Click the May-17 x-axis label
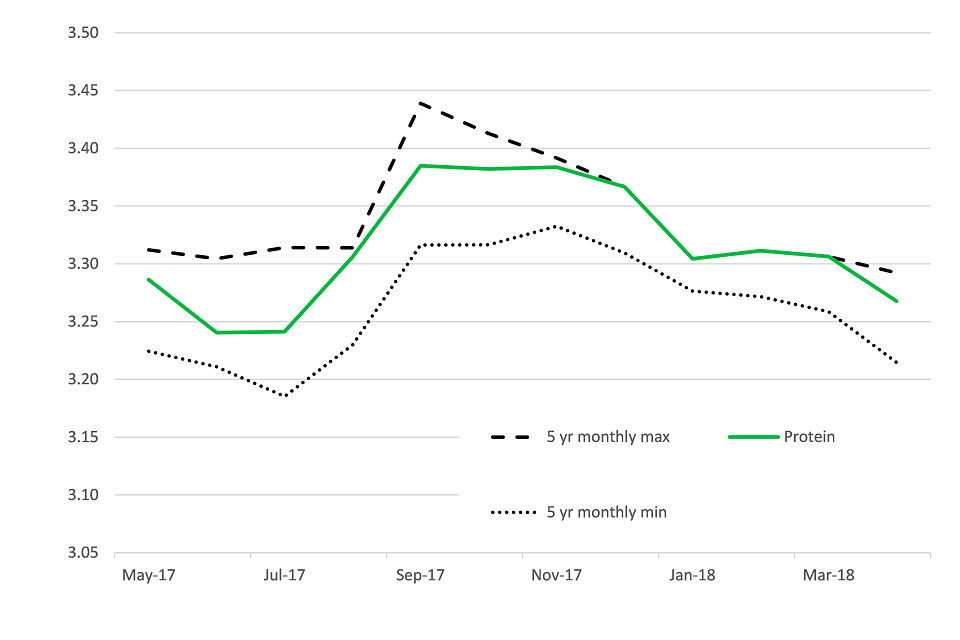 [x=148, y=576]
